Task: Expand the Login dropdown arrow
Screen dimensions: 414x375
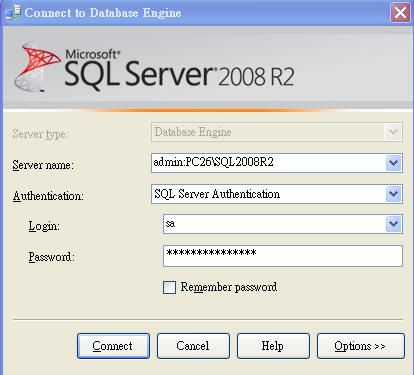Action: click(x=394, y=224)
